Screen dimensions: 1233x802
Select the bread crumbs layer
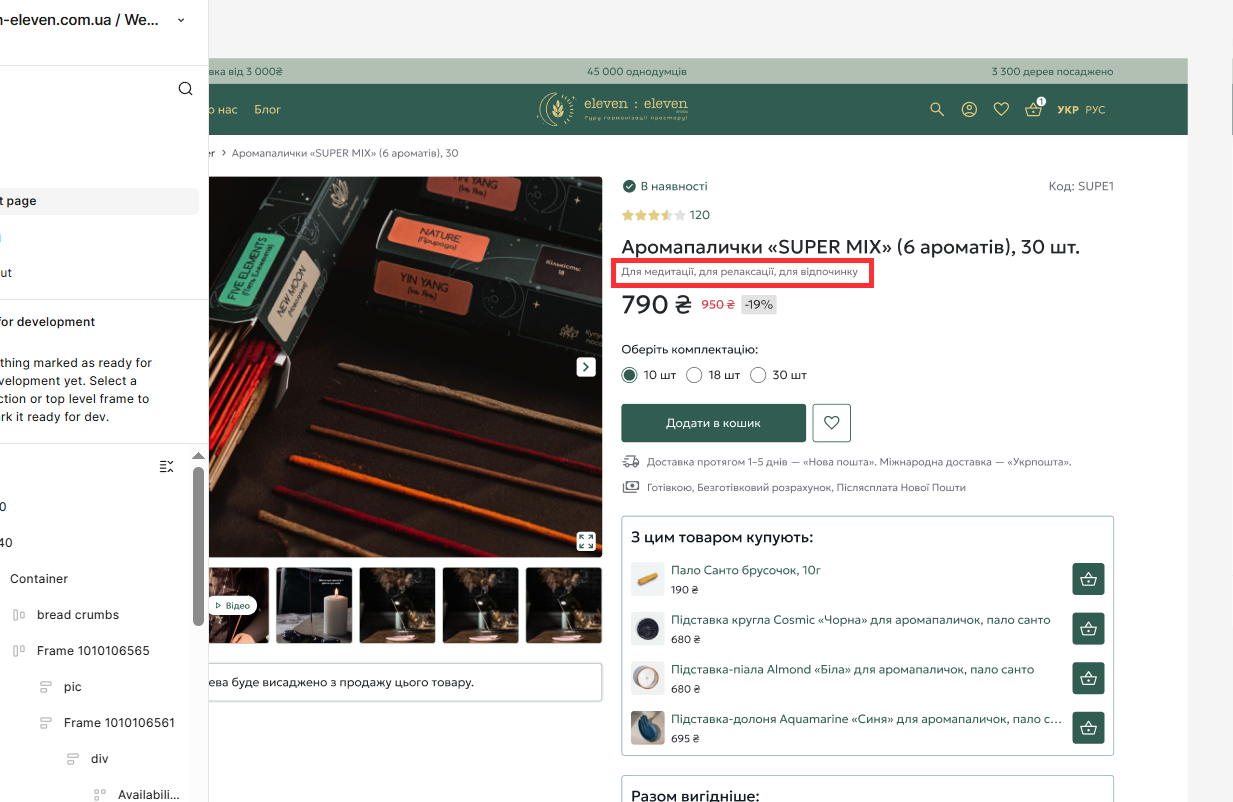tap(78, 615)
